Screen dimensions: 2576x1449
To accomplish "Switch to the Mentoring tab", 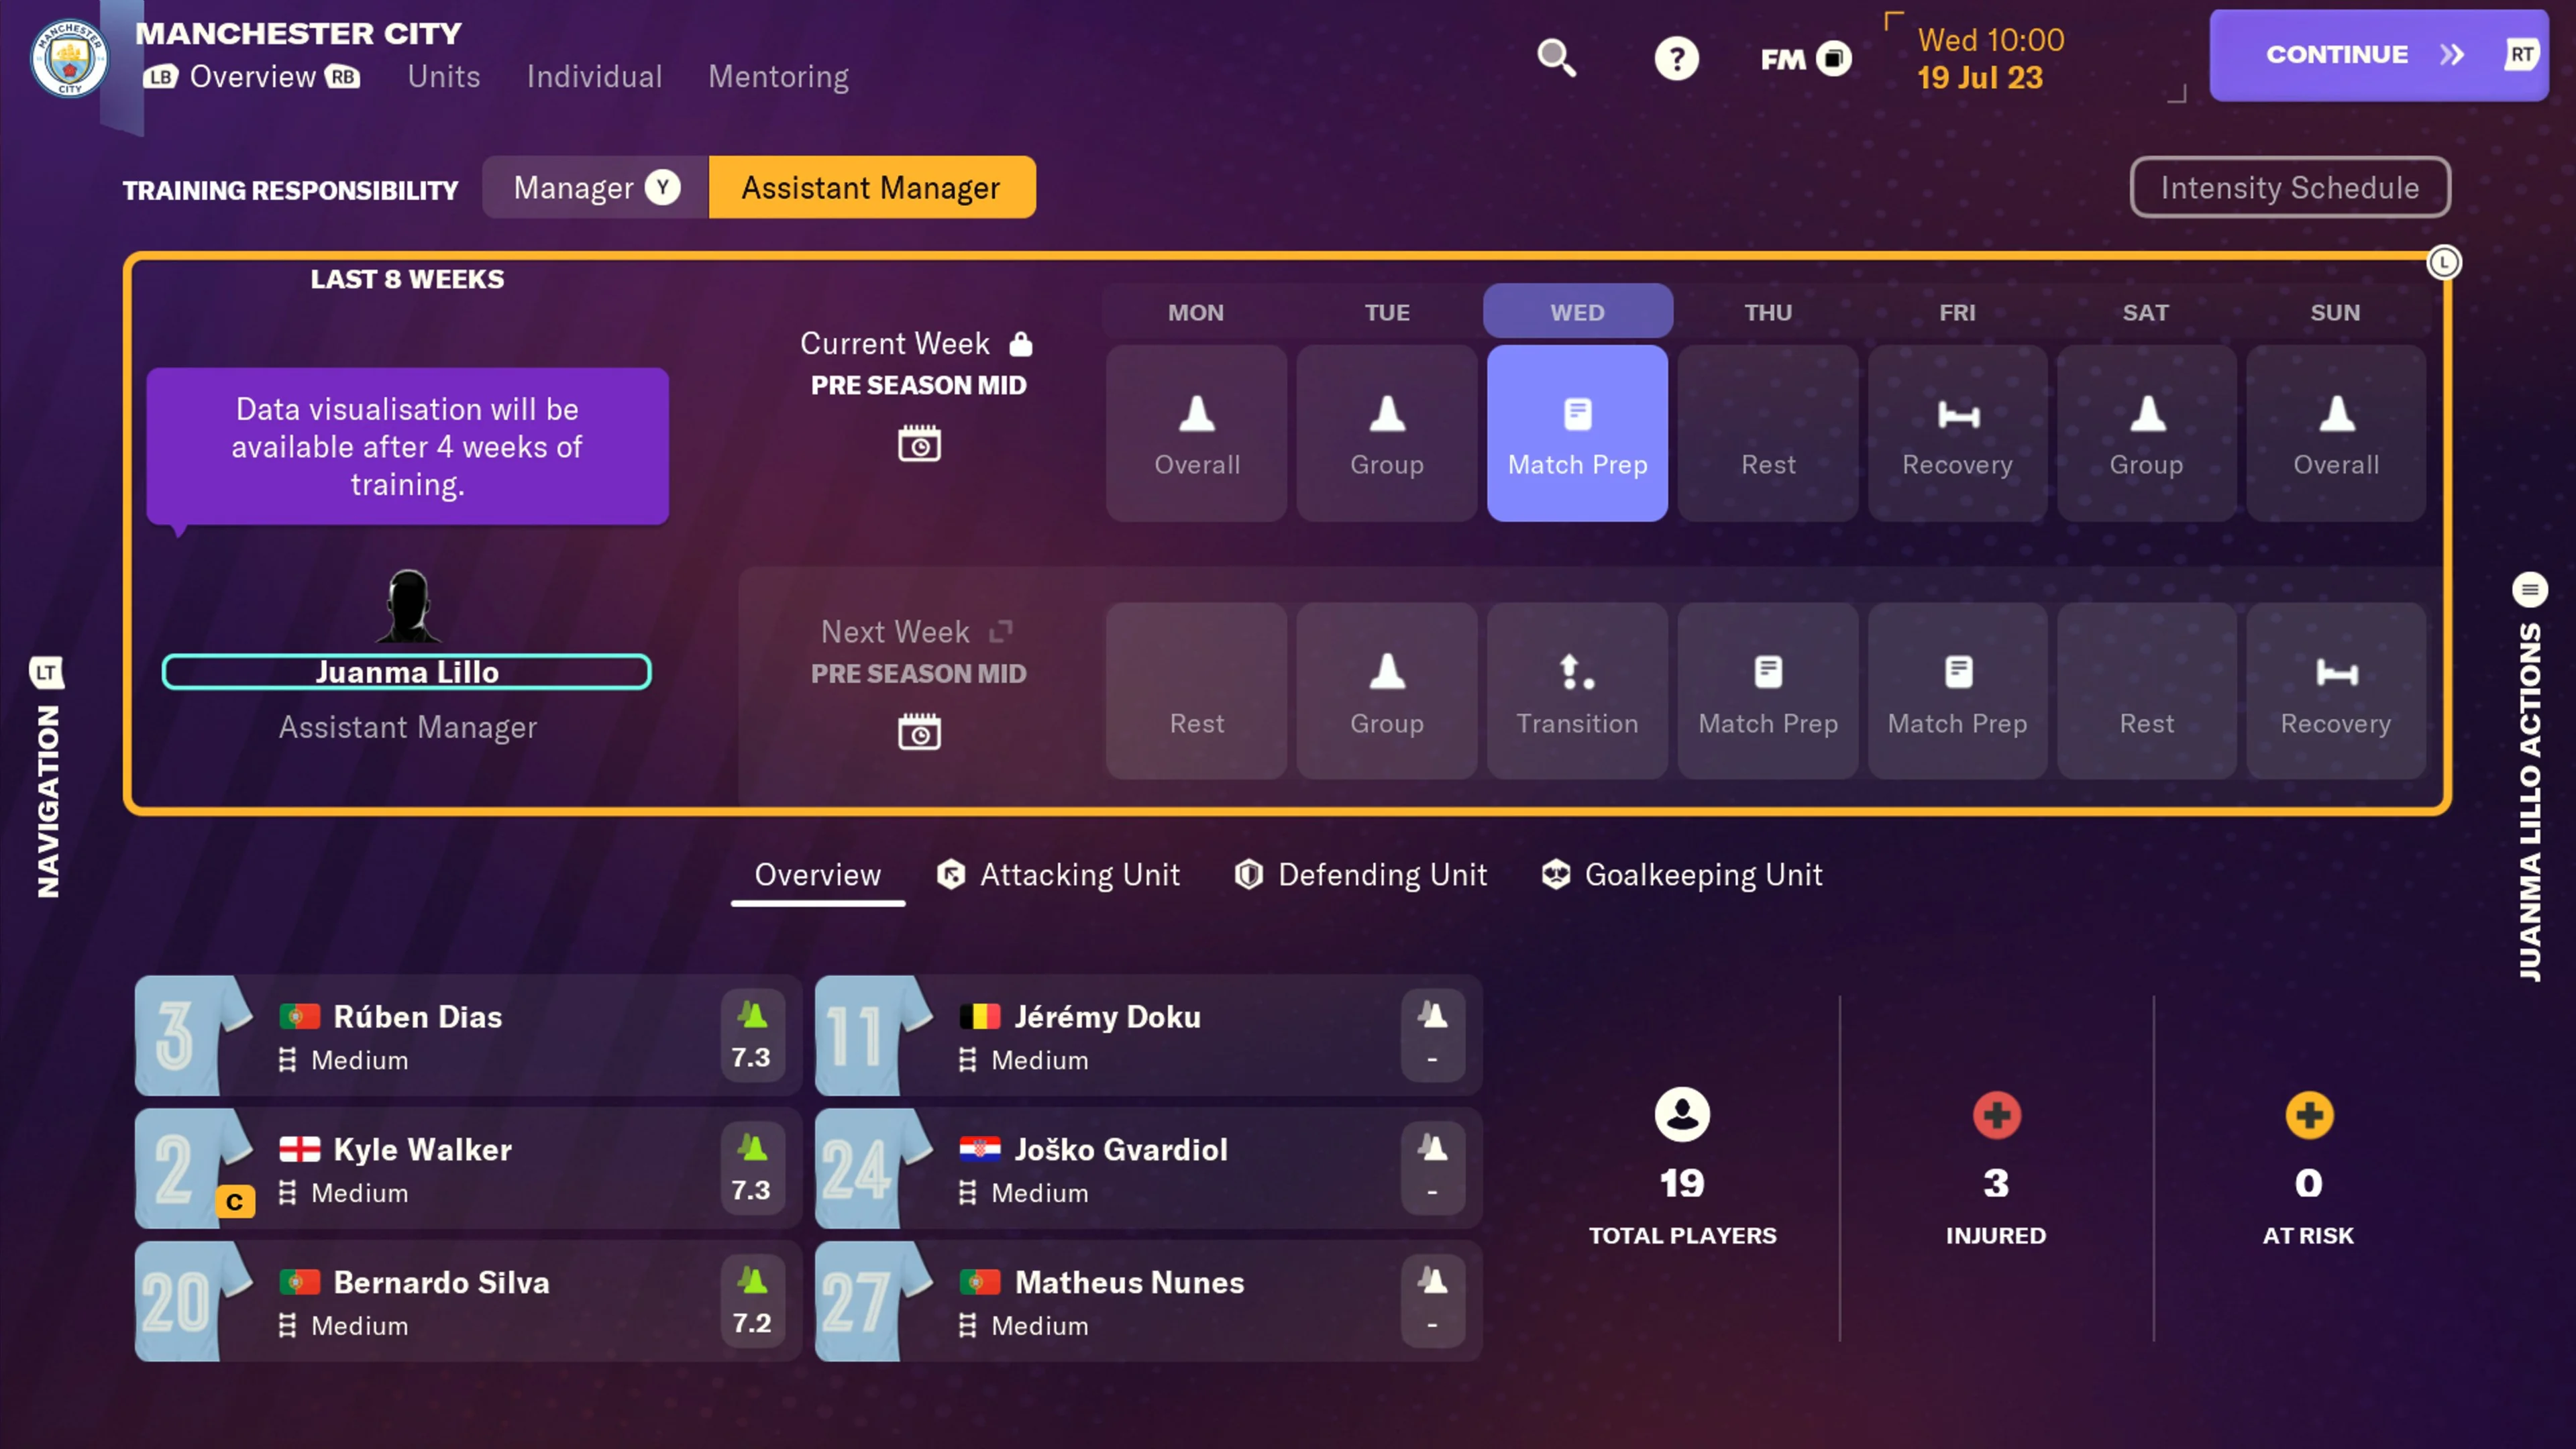I will [x=778, y=77].
